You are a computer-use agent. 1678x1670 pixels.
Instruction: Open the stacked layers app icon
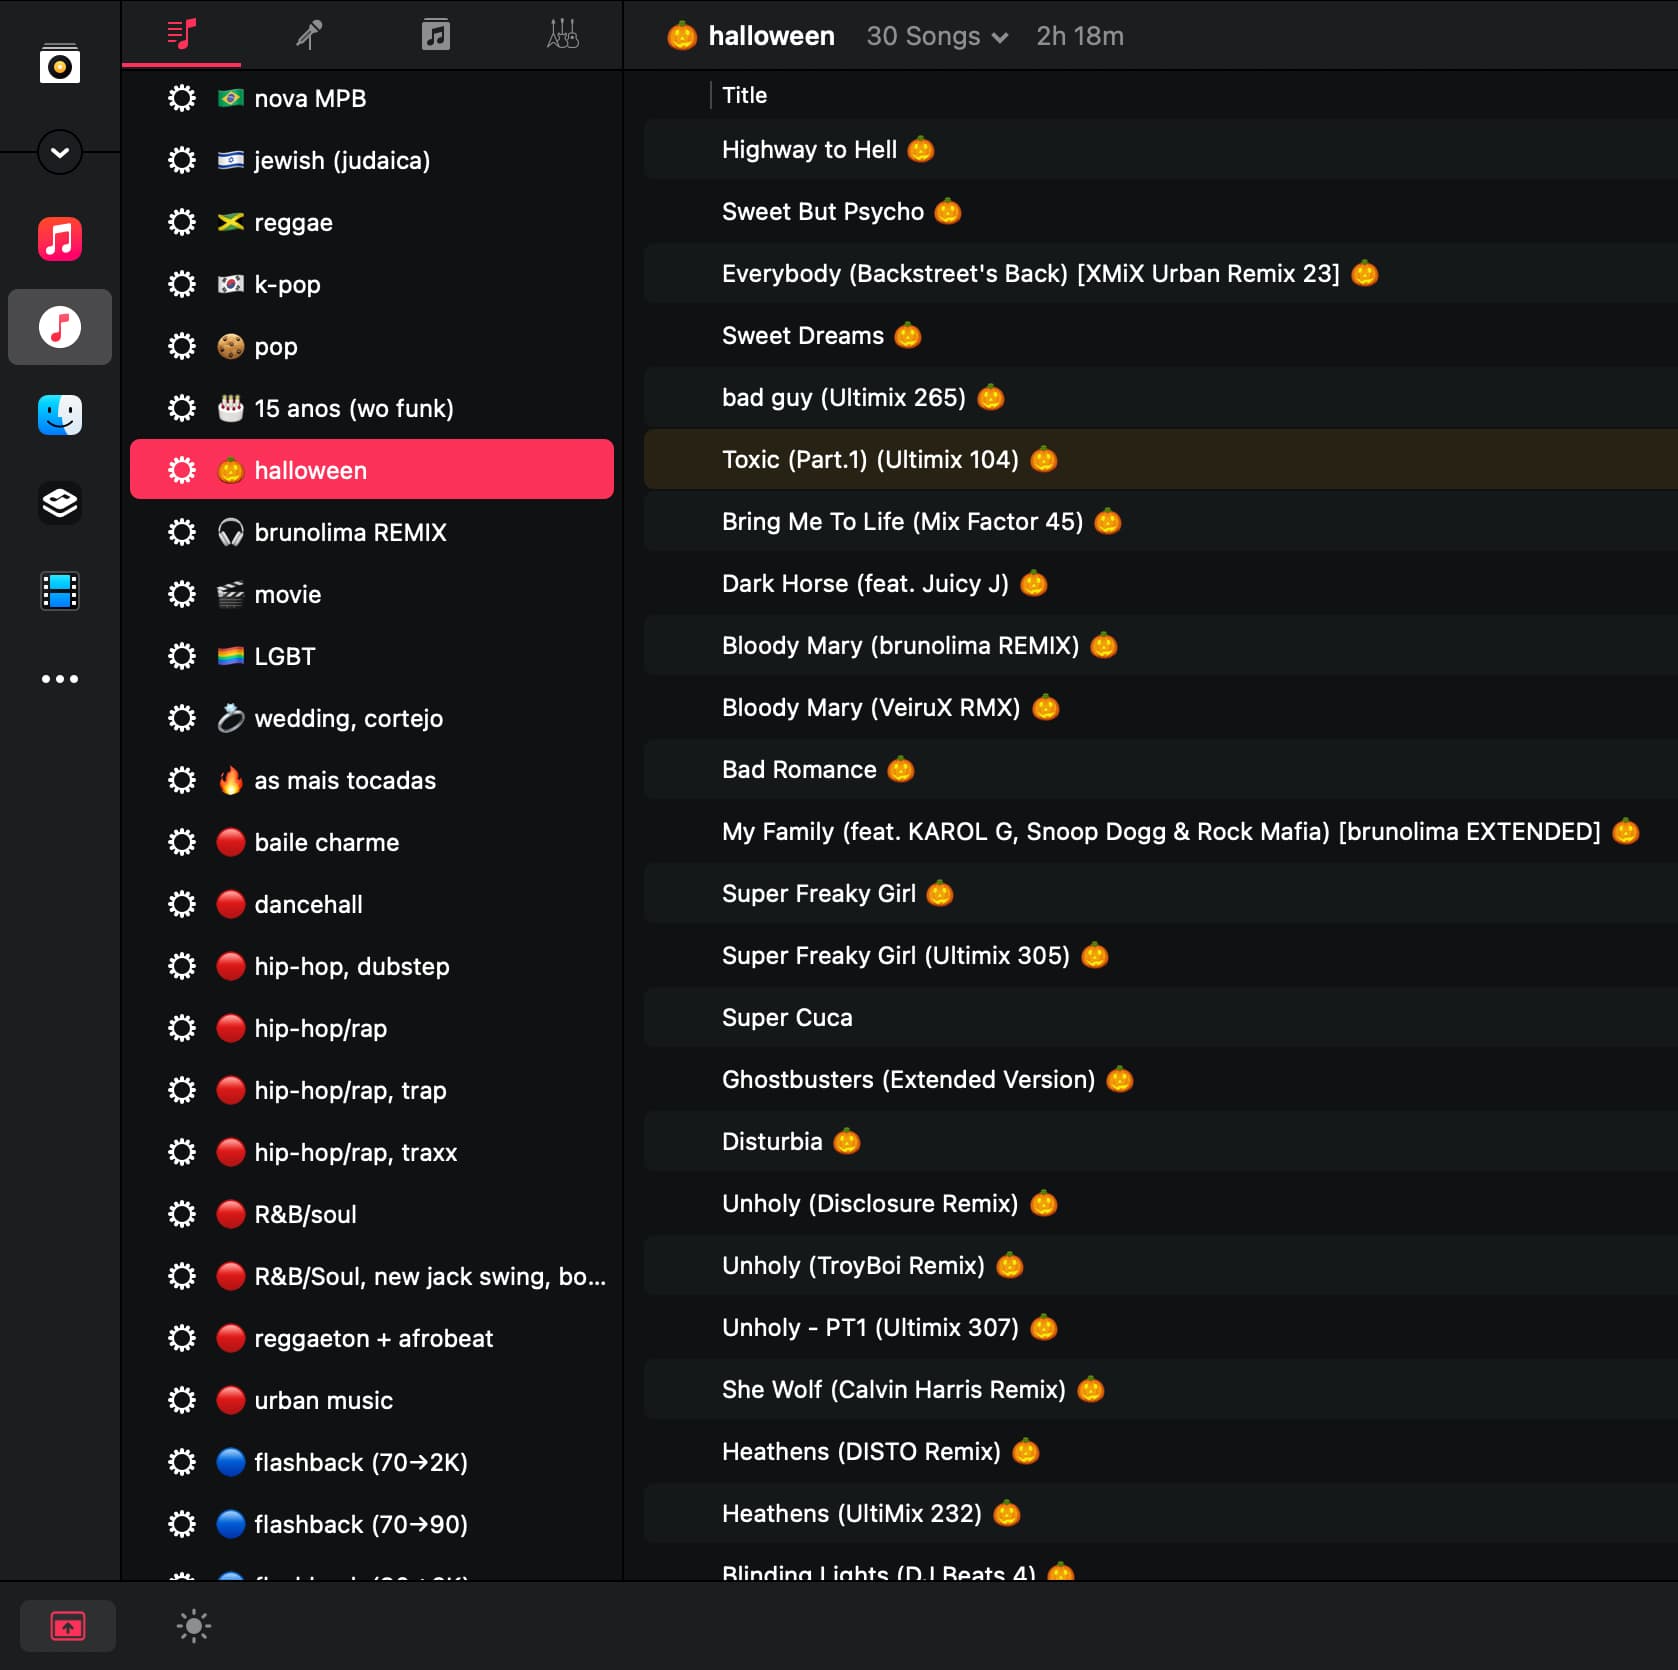[x=60, y=503]
